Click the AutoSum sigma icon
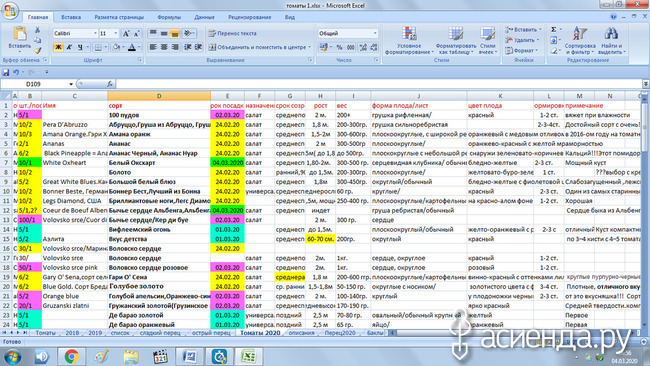The image size is (650, 366). tap(553, 30)
